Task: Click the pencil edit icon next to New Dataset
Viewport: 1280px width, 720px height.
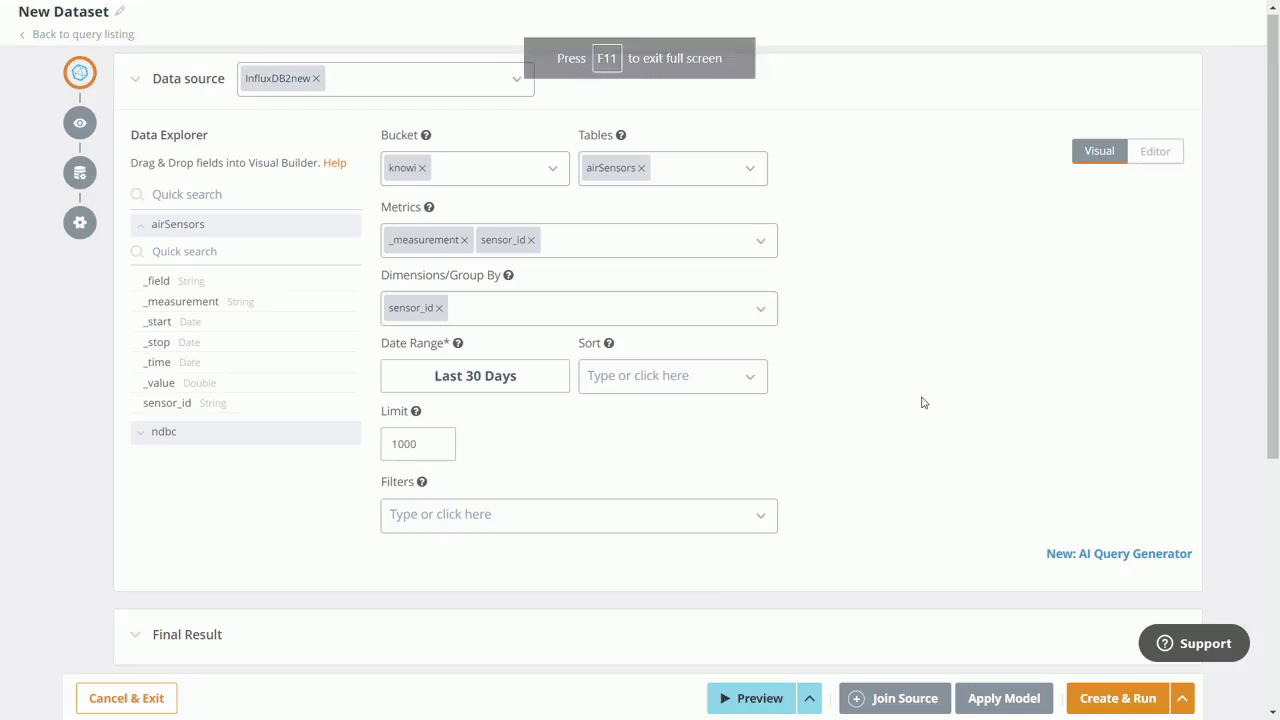Action: 119,11
